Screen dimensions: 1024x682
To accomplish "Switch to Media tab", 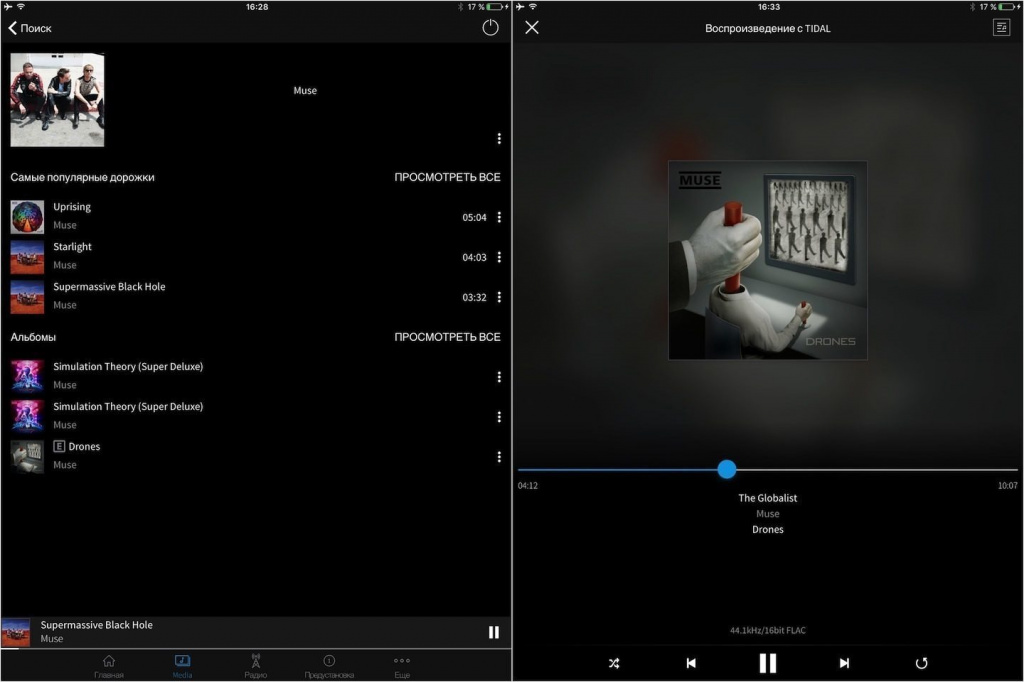I will [182, 666].
